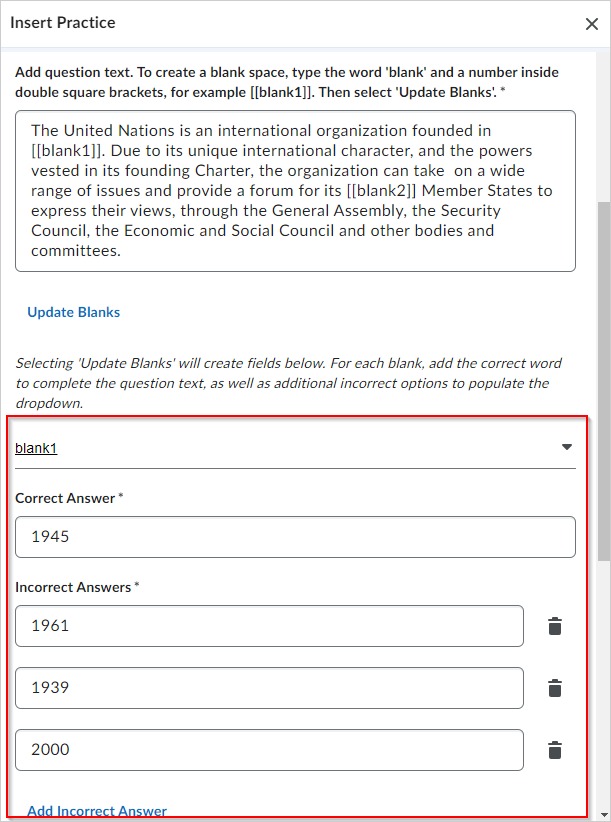The width and height of the screenshot is (611, 822).
Task: Focus the question text area
Action: [296, 191]
